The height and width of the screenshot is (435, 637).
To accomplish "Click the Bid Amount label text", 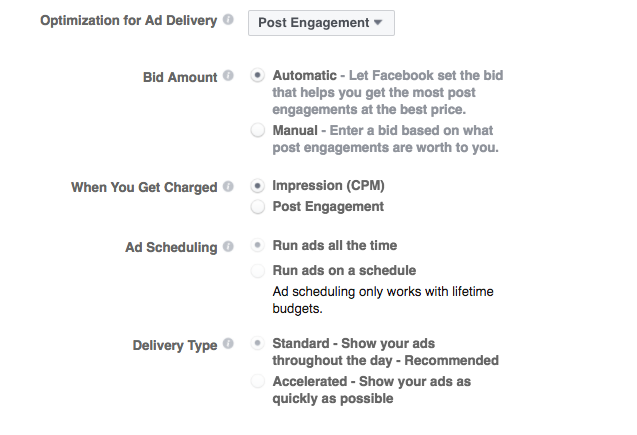I will (179, 75).
